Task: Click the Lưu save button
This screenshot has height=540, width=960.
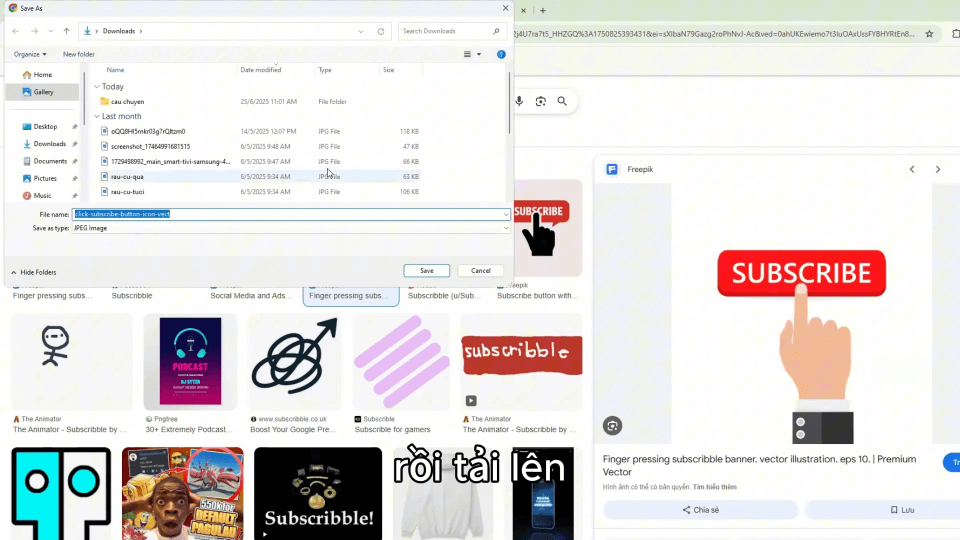Action: coord(902,510)
